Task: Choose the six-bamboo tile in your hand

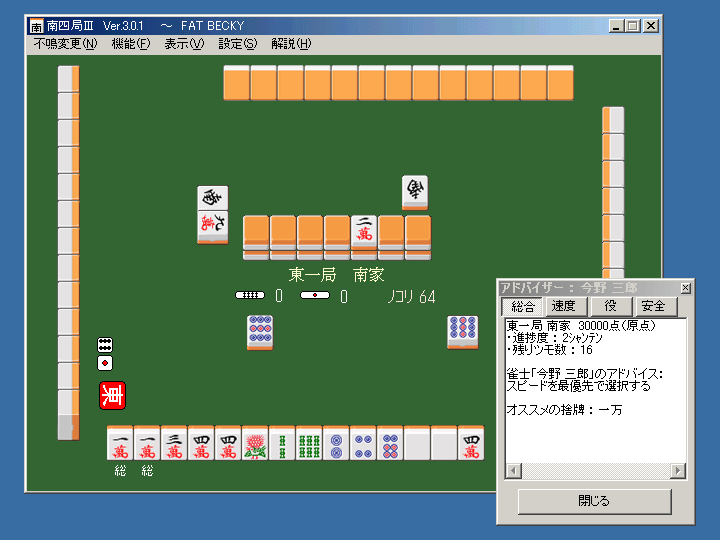Action: pyautogui.click(x=309, y=443)
